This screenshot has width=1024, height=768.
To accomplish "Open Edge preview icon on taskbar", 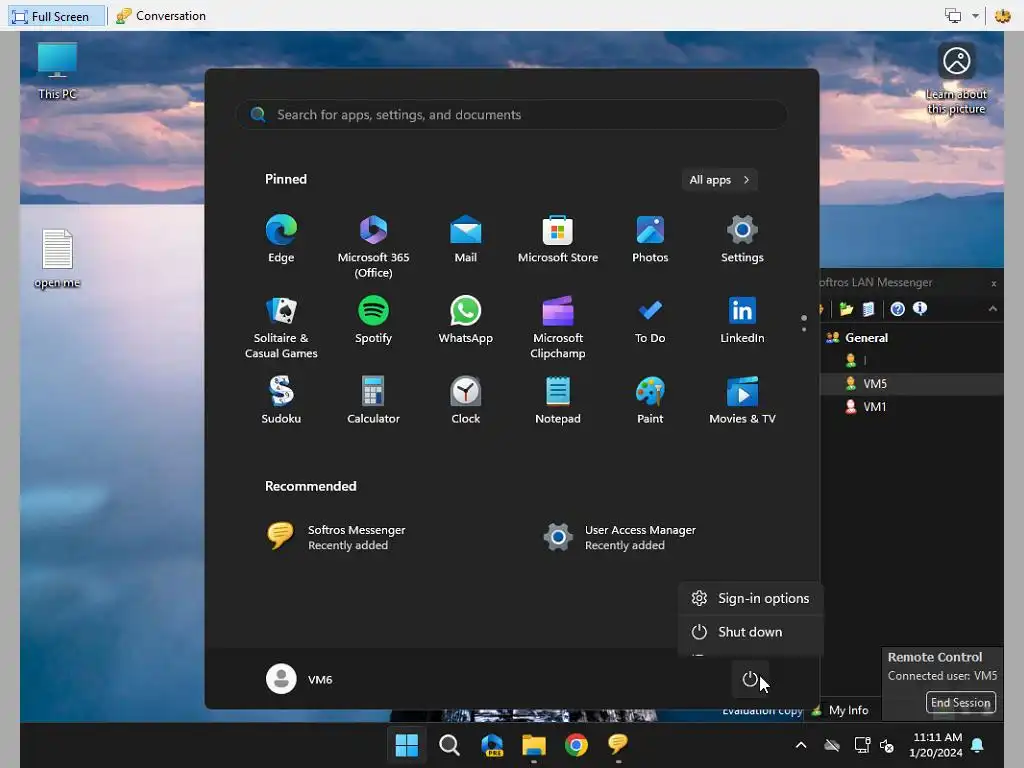I will pos(492,745).
